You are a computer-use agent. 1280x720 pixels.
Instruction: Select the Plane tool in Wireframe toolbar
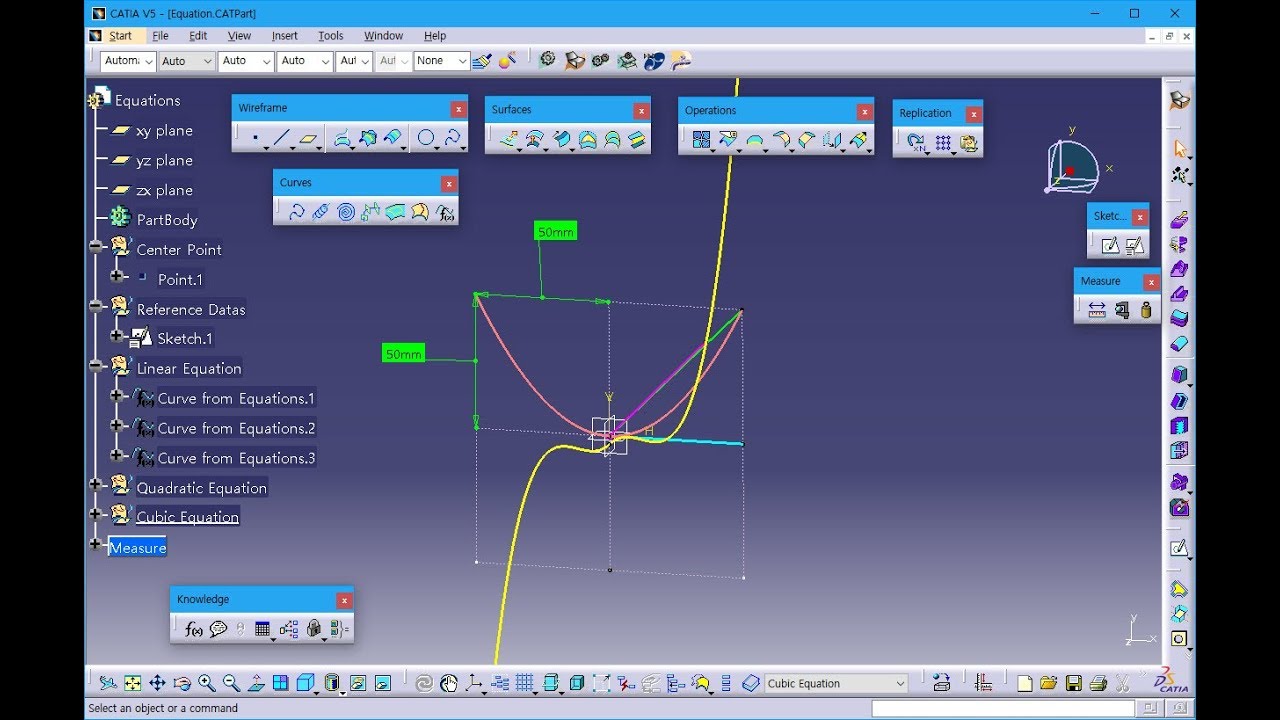tap(310, 139)
